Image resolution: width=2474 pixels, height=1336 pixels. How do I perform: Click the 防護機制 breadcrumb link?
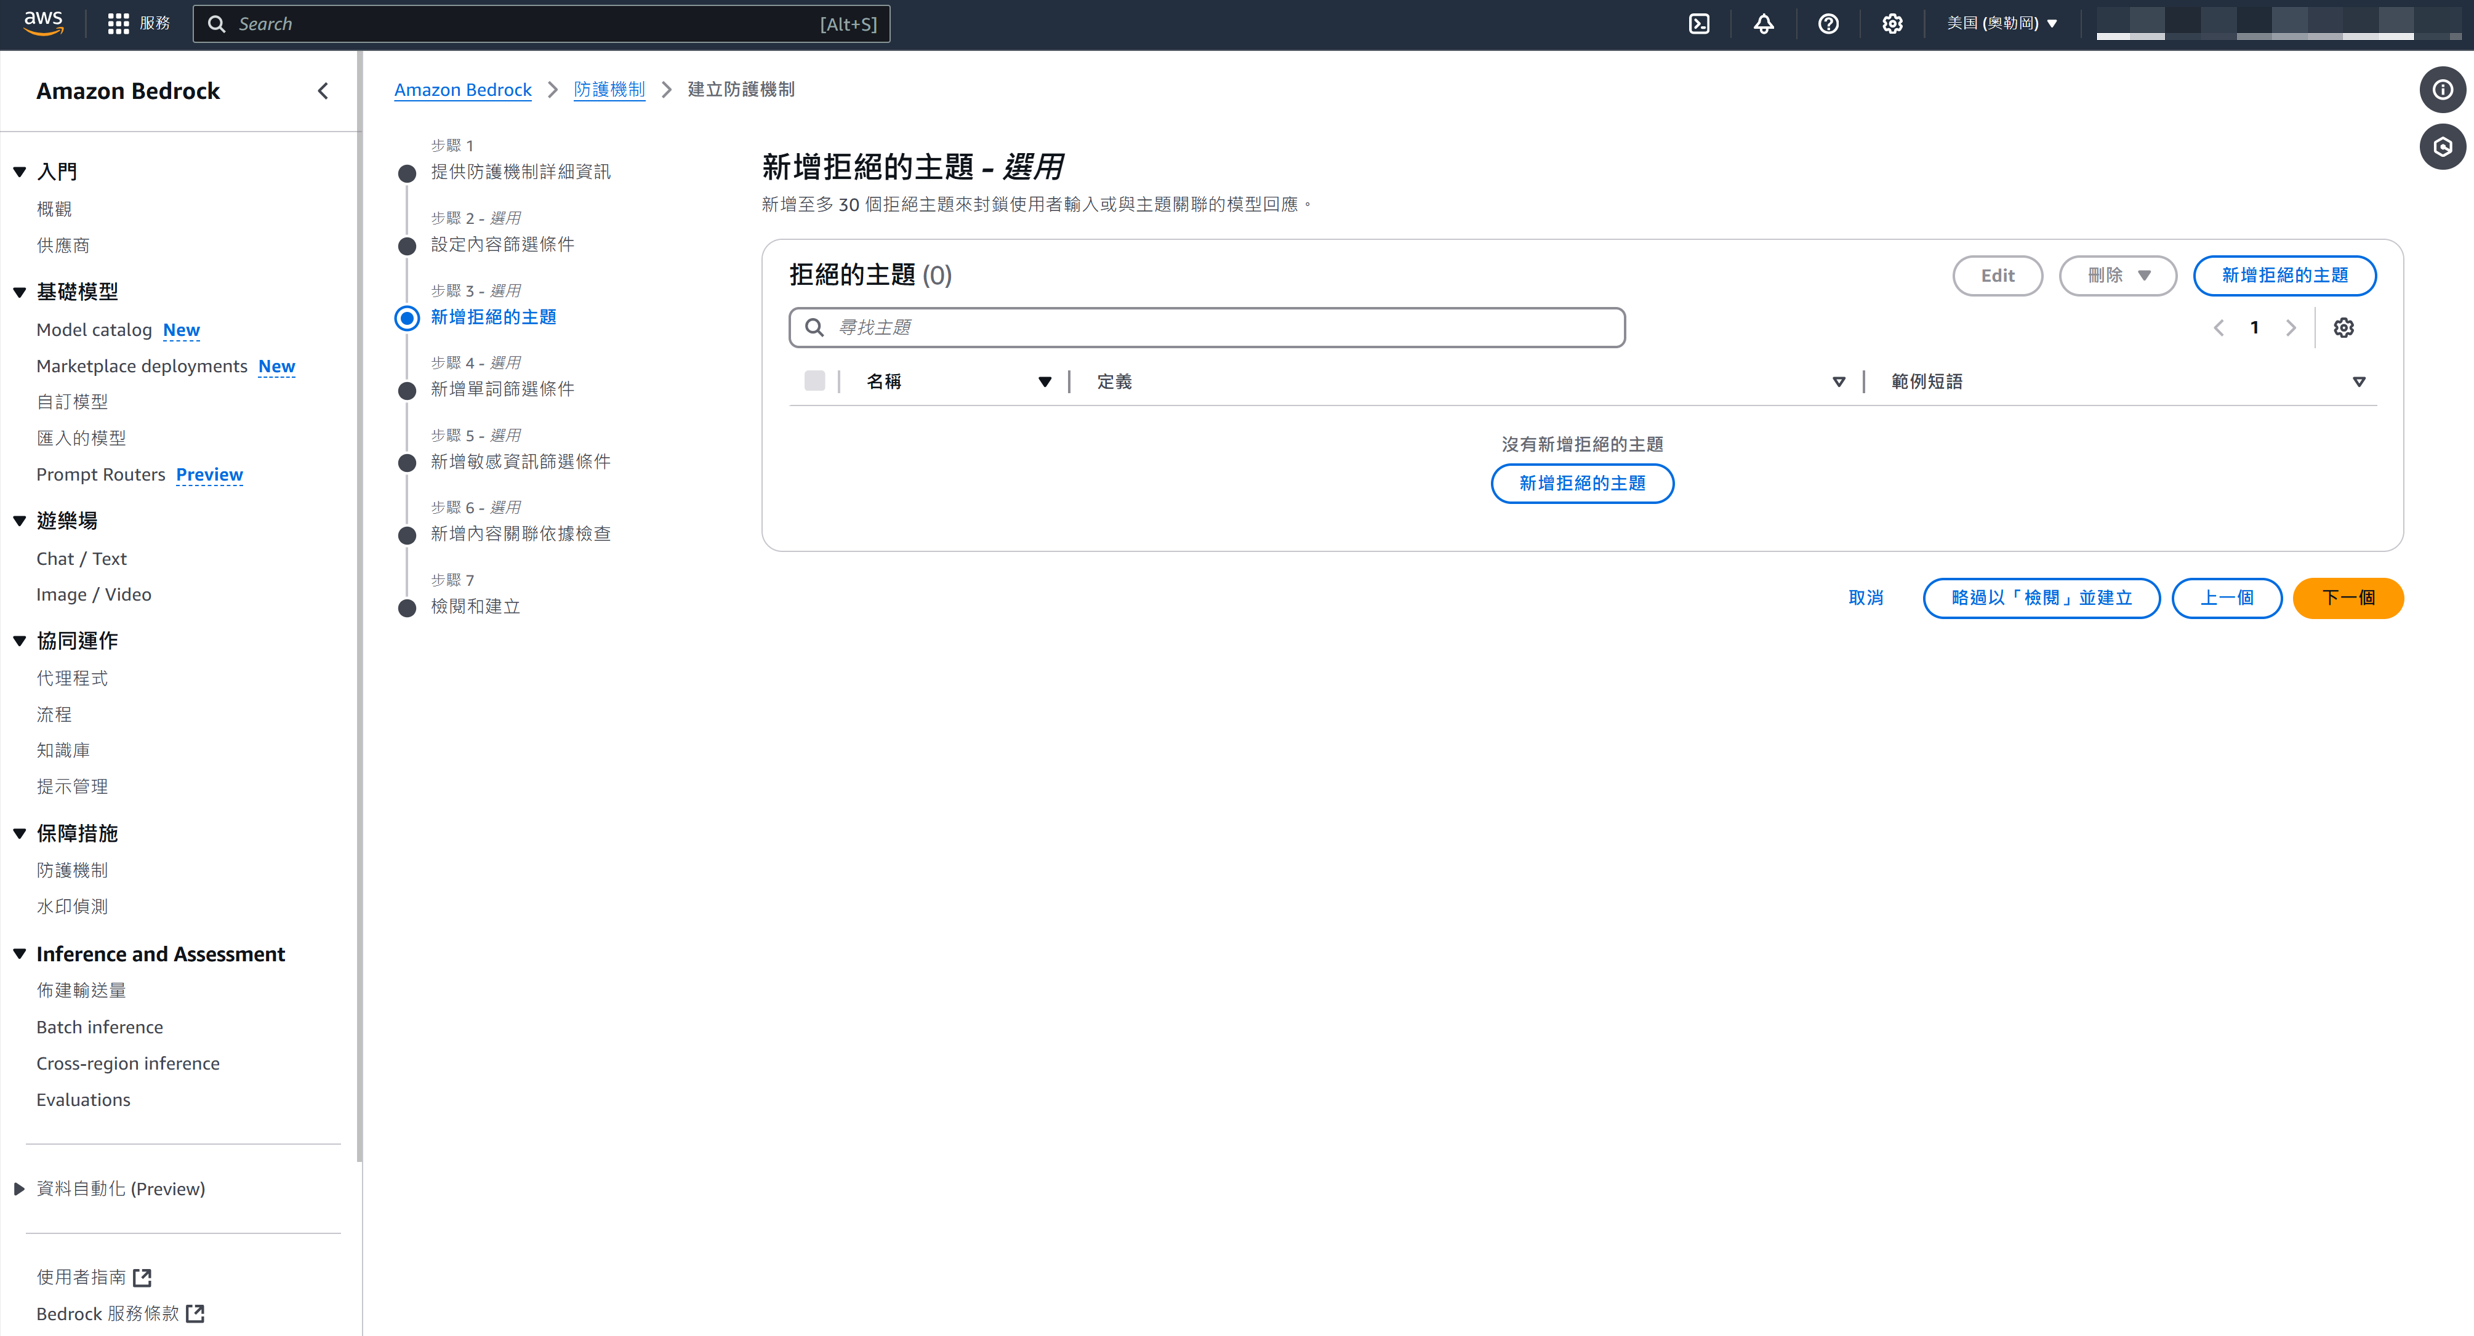point(609,89)
